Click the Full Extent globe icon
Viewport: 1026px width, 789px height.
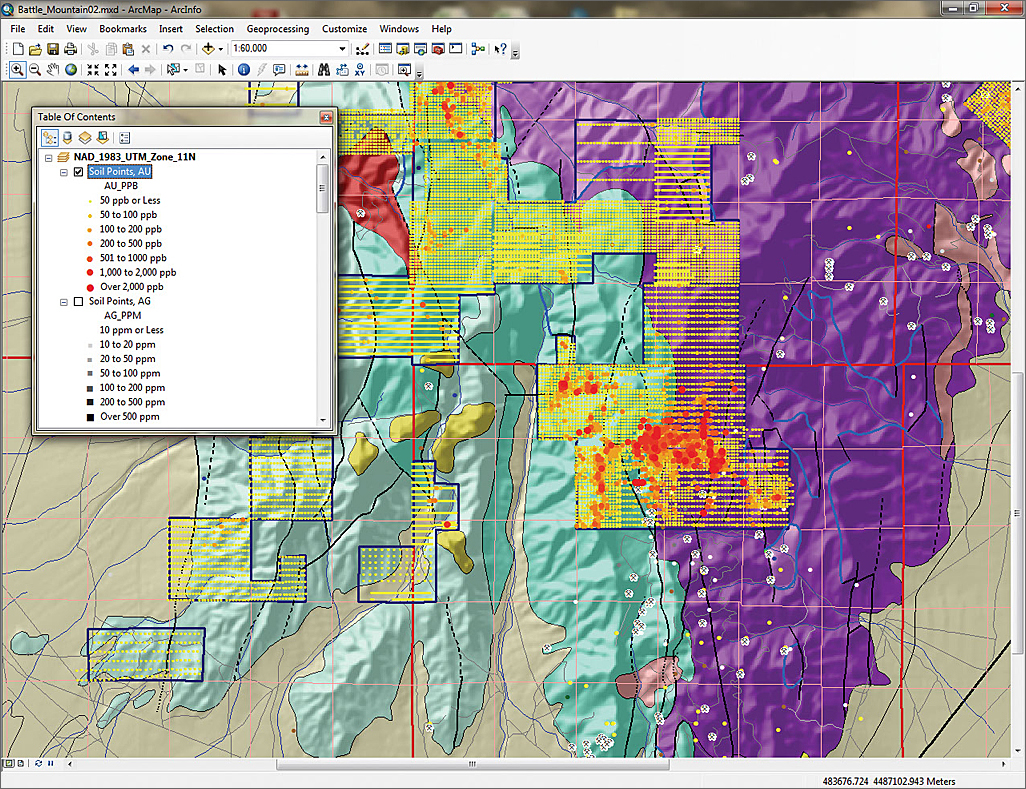pos(72,70)
